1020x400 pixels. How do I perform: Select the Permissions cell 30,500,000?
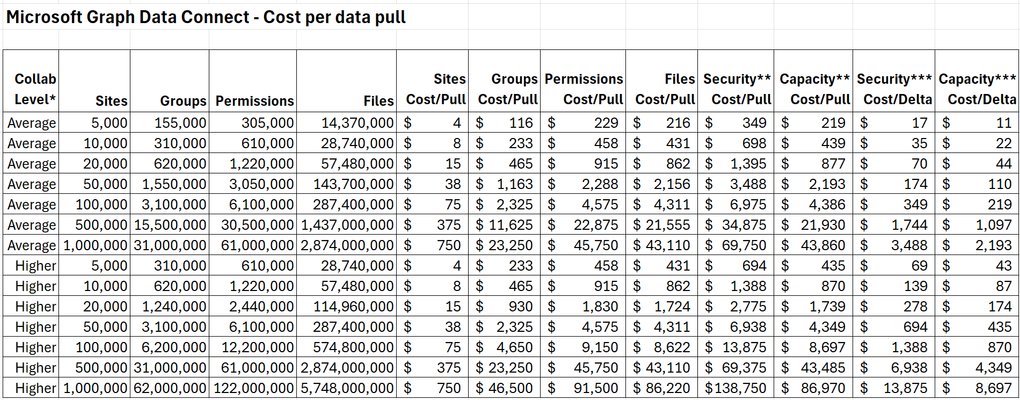click(x=253, y=225)
